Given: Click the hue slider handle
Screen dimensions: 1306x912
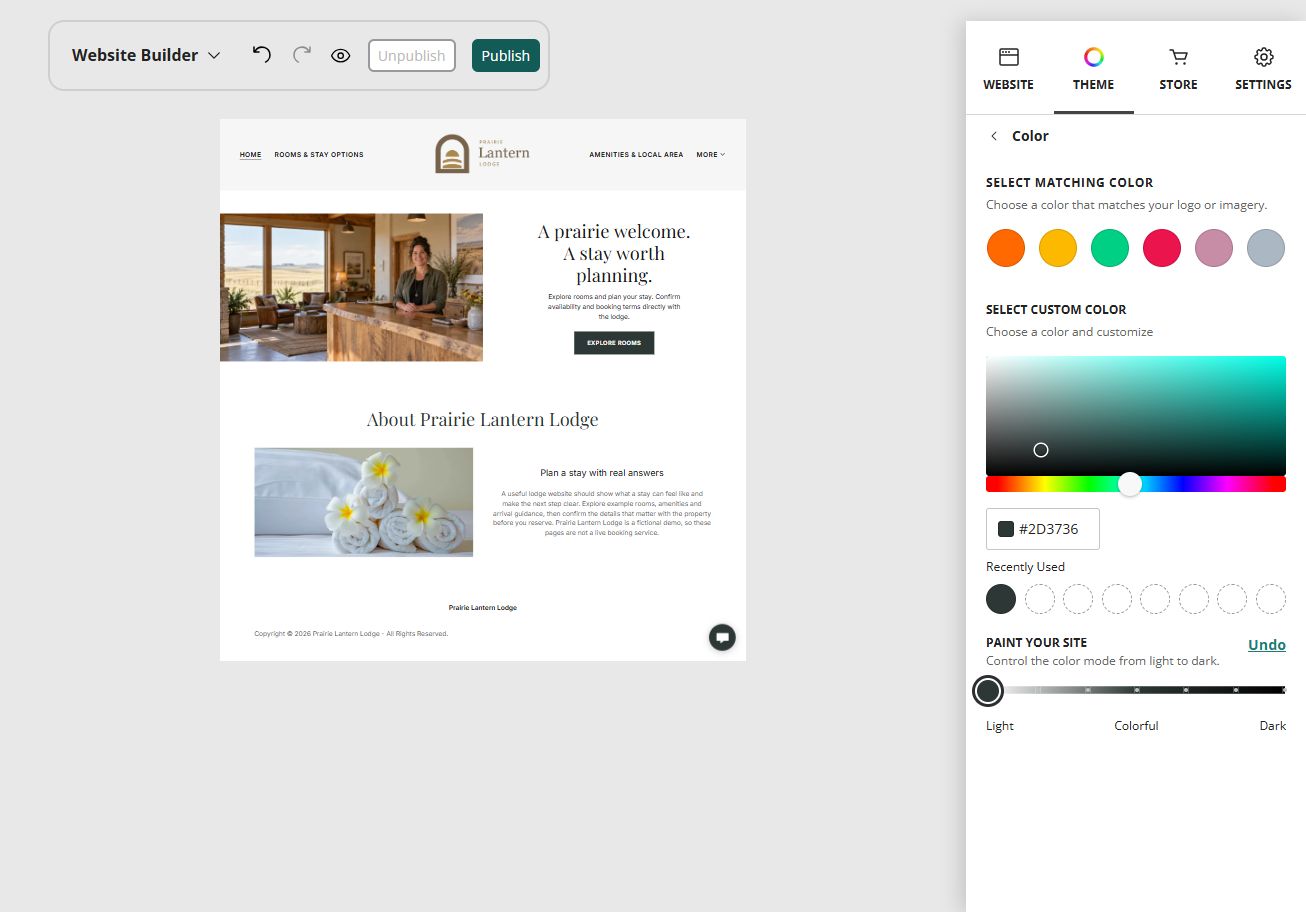Looking at the screenshot, I should (1130, 484).
